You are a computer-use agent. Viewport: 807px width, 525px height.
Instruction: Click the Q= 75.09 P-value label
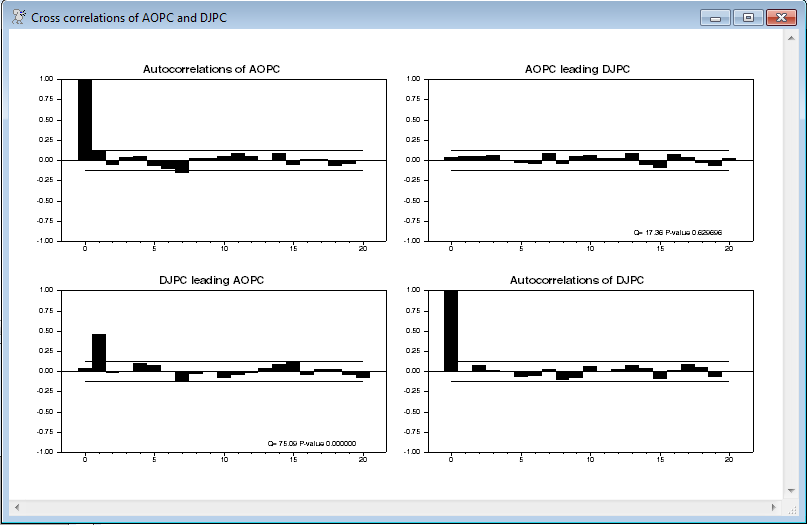tap(311, 443)
